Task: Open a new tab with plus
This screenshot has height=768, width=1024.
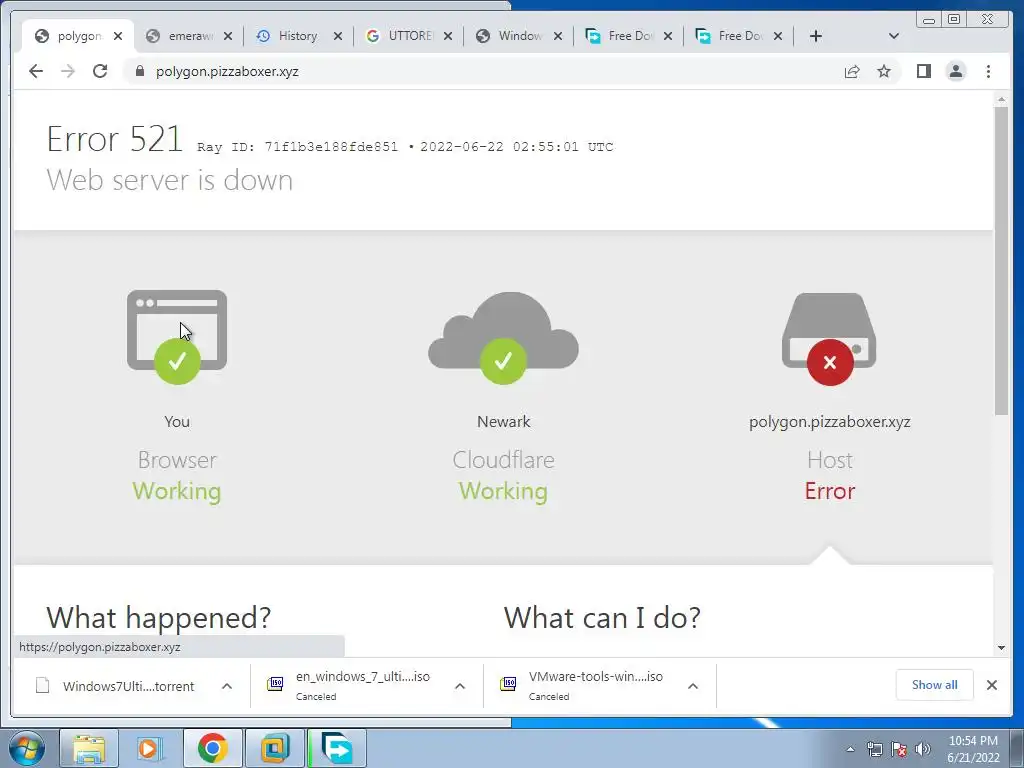Action: (x=816, y=36)
